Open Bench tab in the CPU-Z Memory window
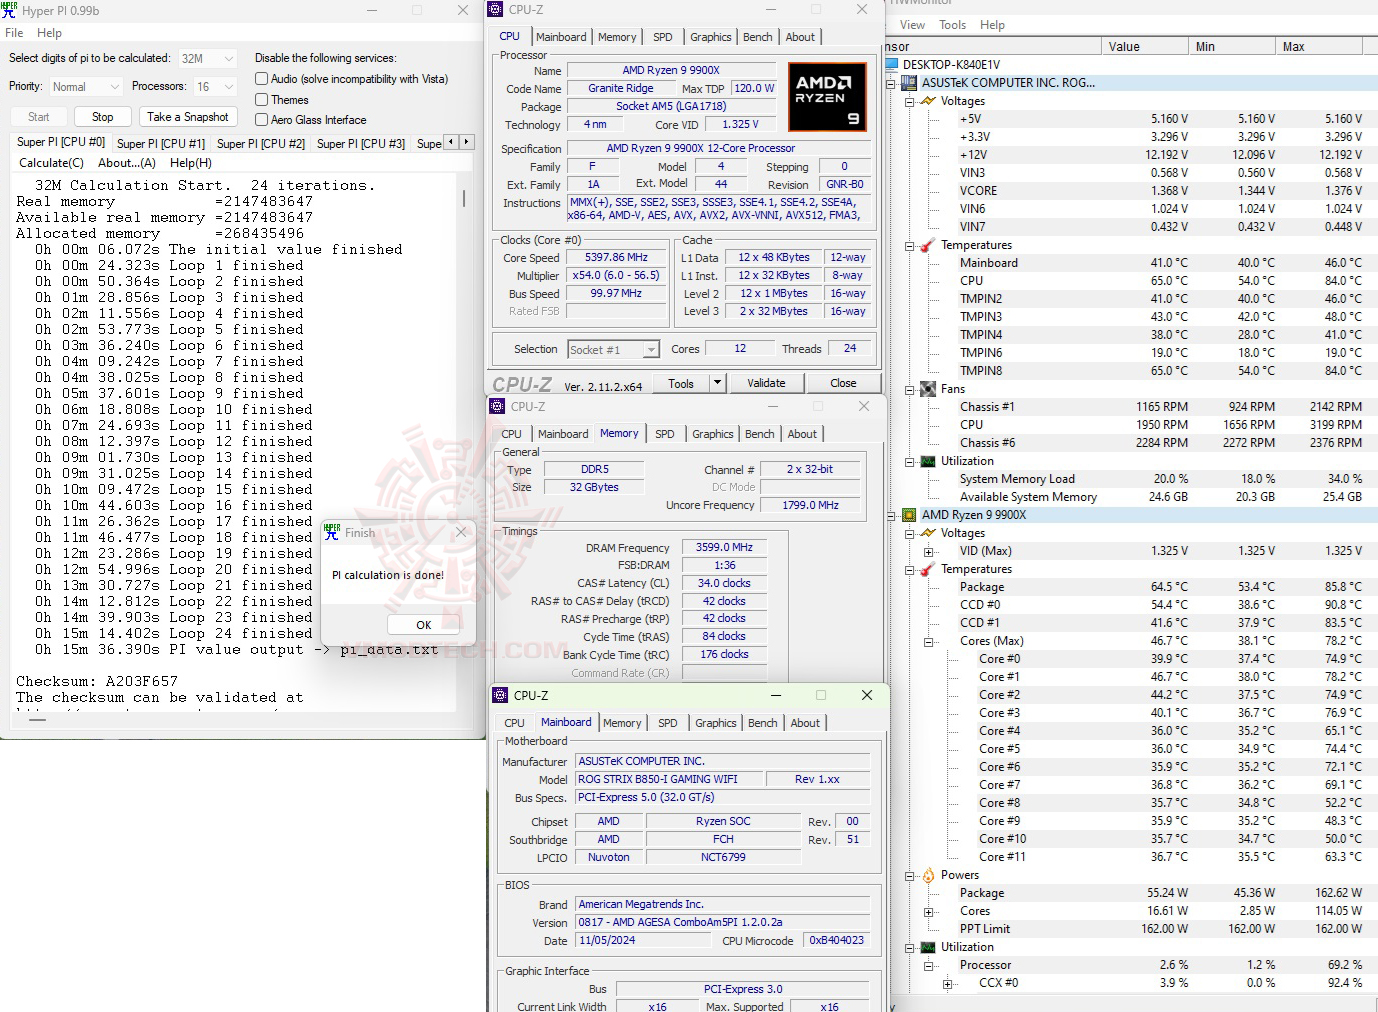1378x1012 pixels. 760,434
